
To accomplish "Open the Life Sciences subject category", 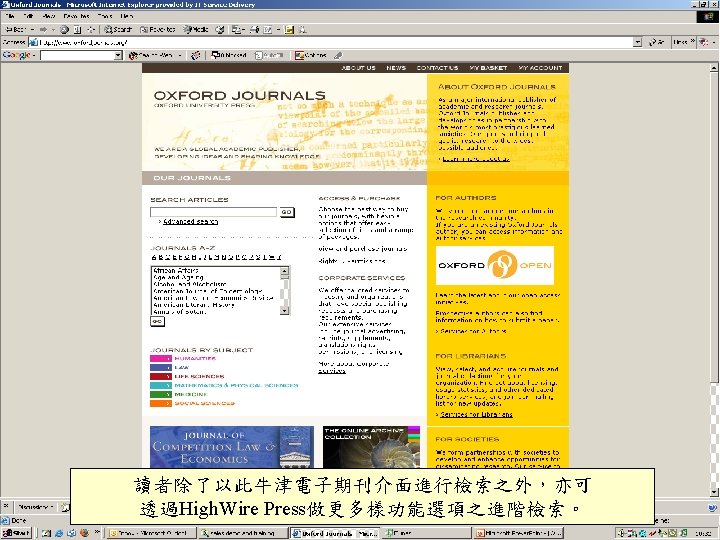I will (187, 377).
